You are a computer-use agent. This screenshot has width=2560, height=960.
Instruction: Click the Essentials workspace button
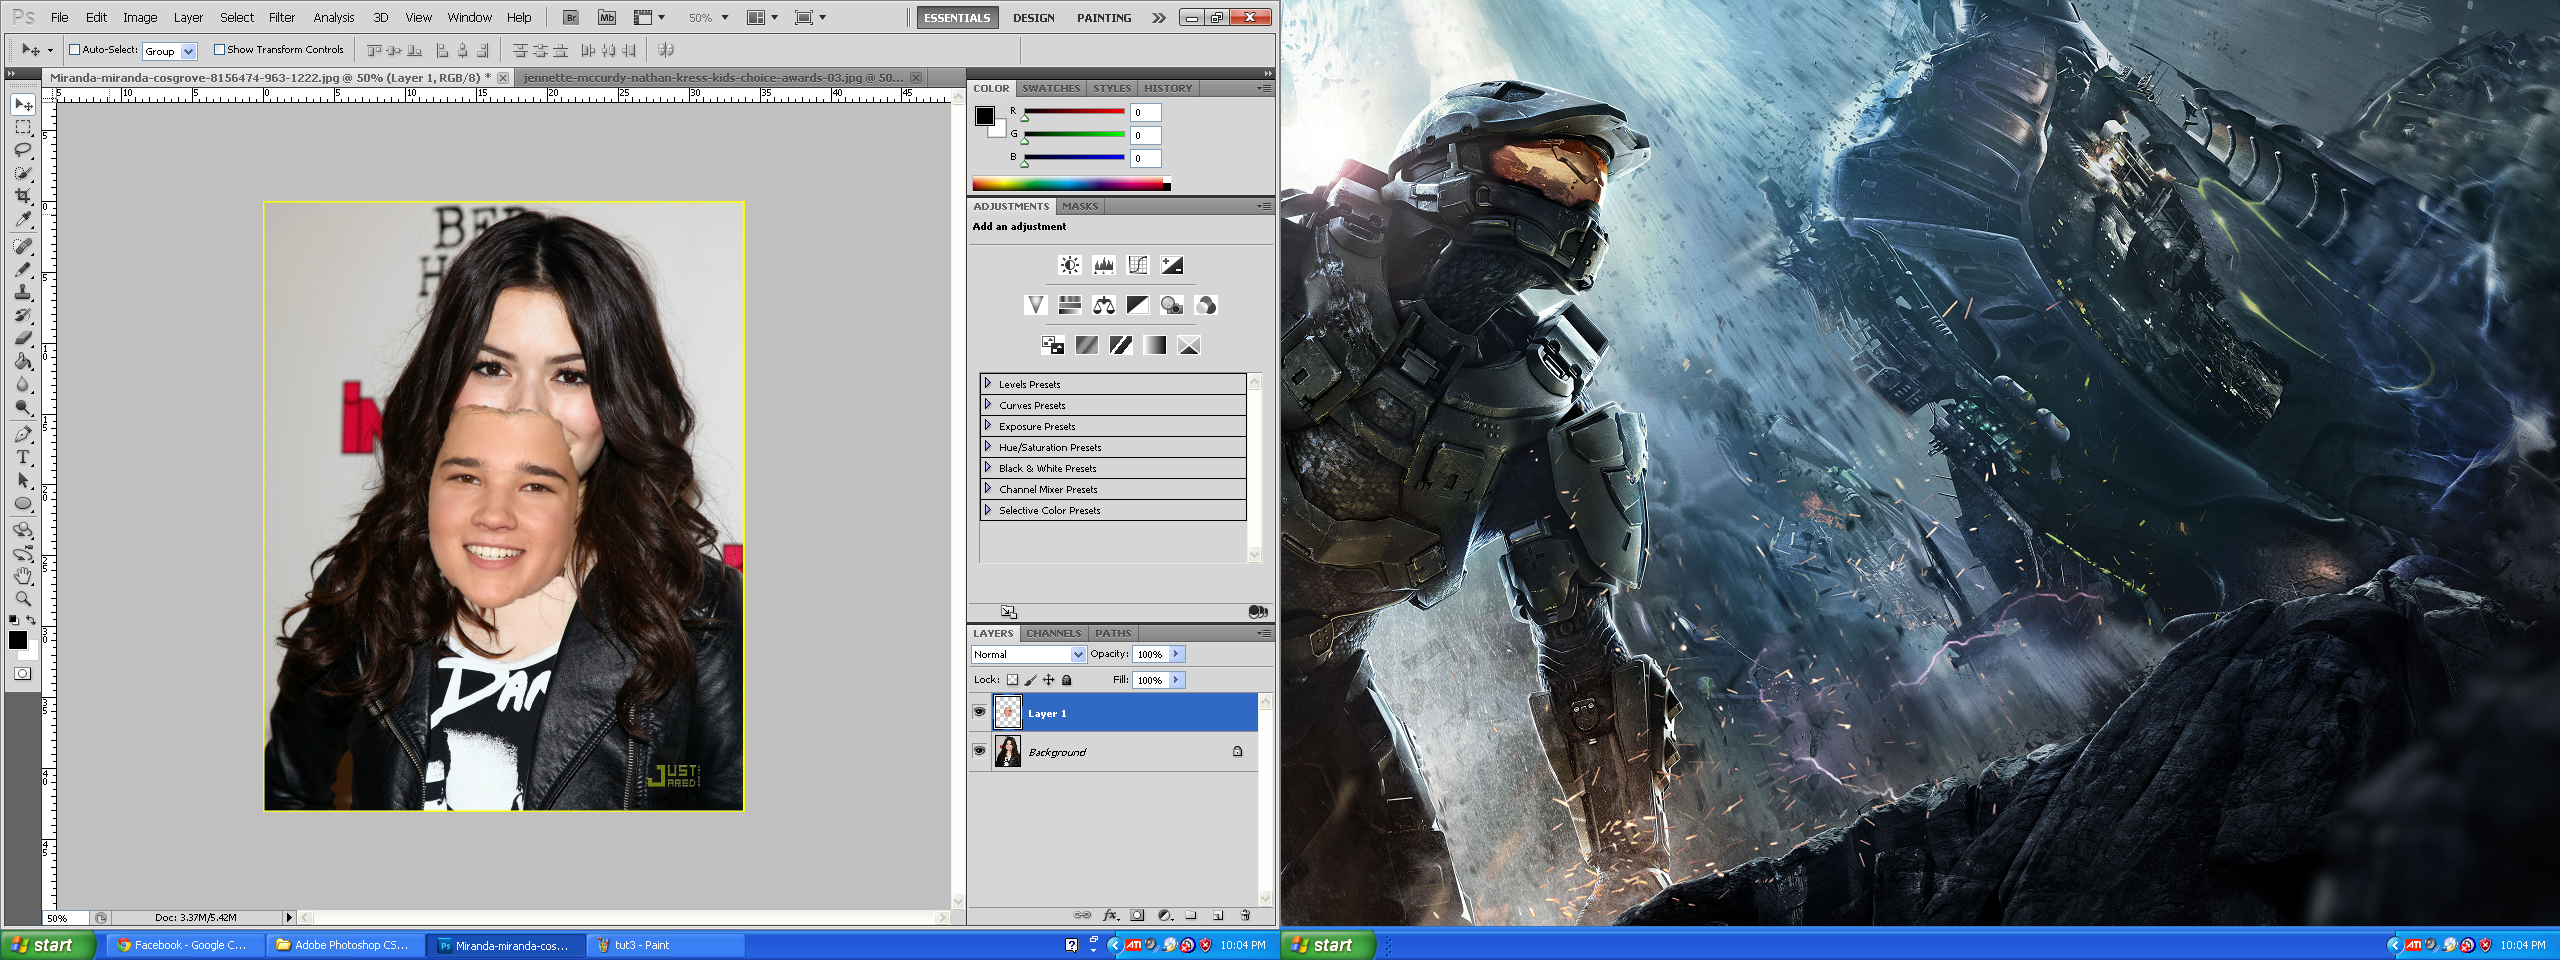[957, 18]
